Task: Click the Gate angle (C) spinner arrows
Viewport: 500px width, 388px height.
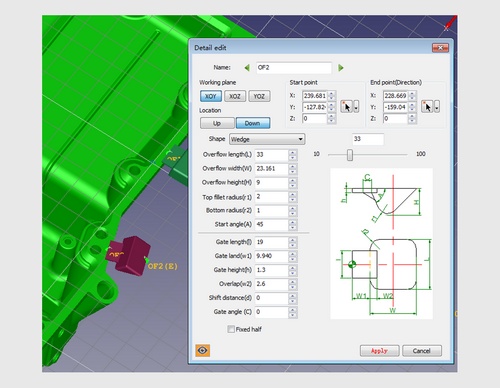Action: point(293,312)
